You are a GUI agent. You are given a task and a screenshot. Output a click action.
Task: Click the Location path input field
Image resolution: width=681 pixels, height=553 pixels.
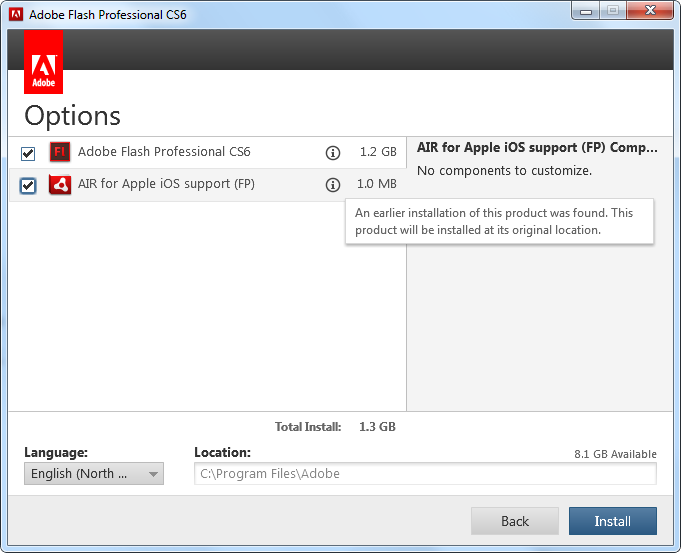tap(425, 474)
